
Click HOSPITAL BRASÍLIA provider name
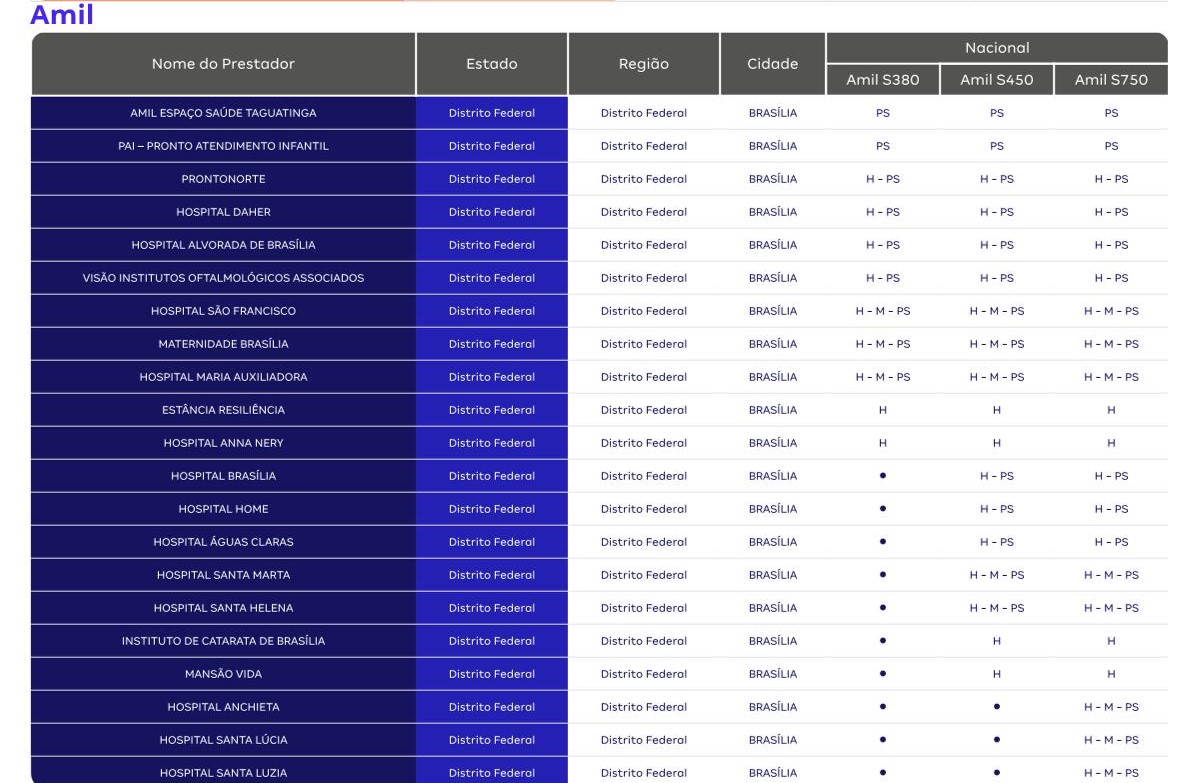point(223,477)
